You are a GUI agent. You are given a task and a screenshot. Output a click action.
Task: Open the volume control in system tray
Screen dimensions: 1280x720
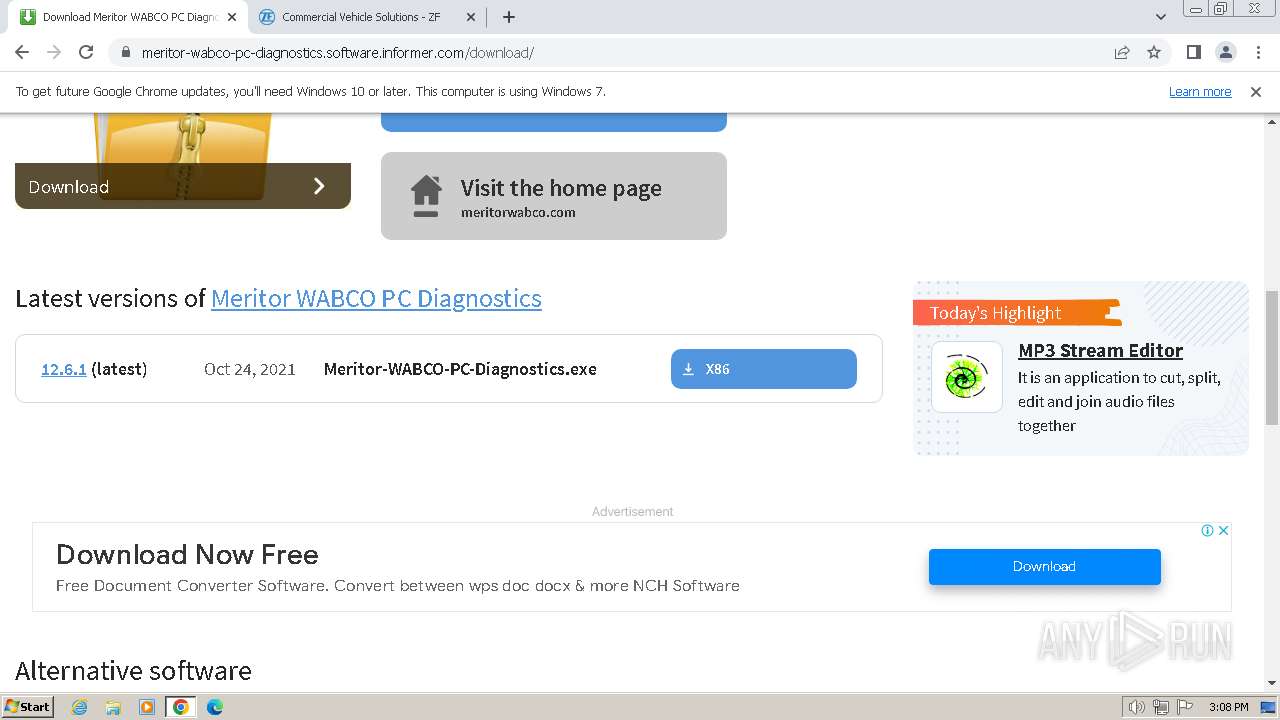click(x=1136, y=707)
